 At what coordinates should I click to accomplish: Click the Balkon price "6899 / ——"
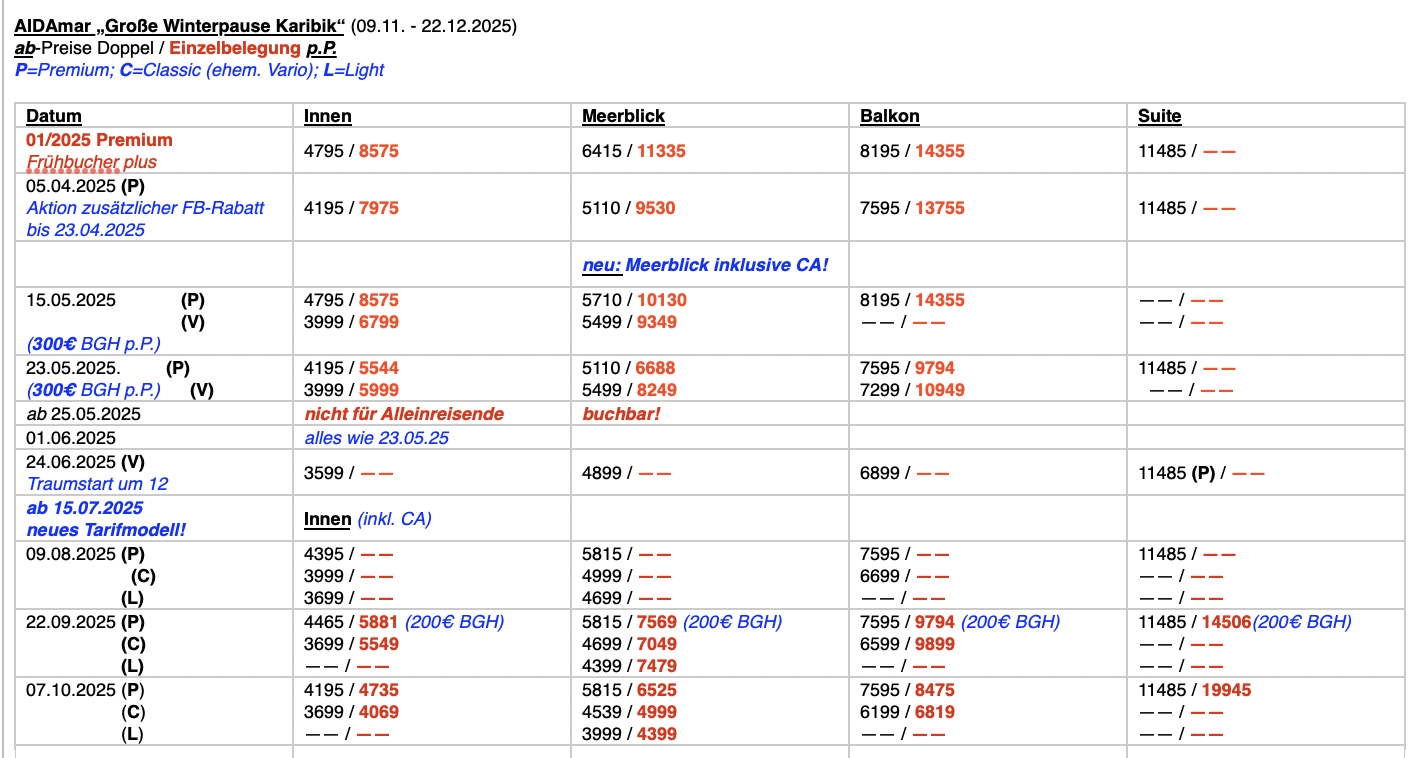(x=905, y=473)
